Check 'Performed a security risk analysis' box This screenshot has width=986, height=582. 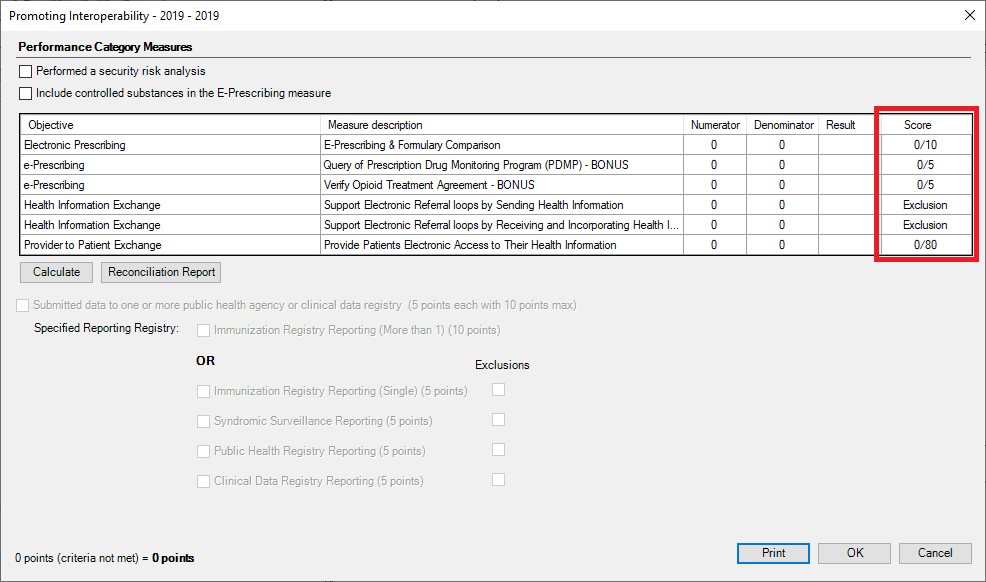click(25, 72)
